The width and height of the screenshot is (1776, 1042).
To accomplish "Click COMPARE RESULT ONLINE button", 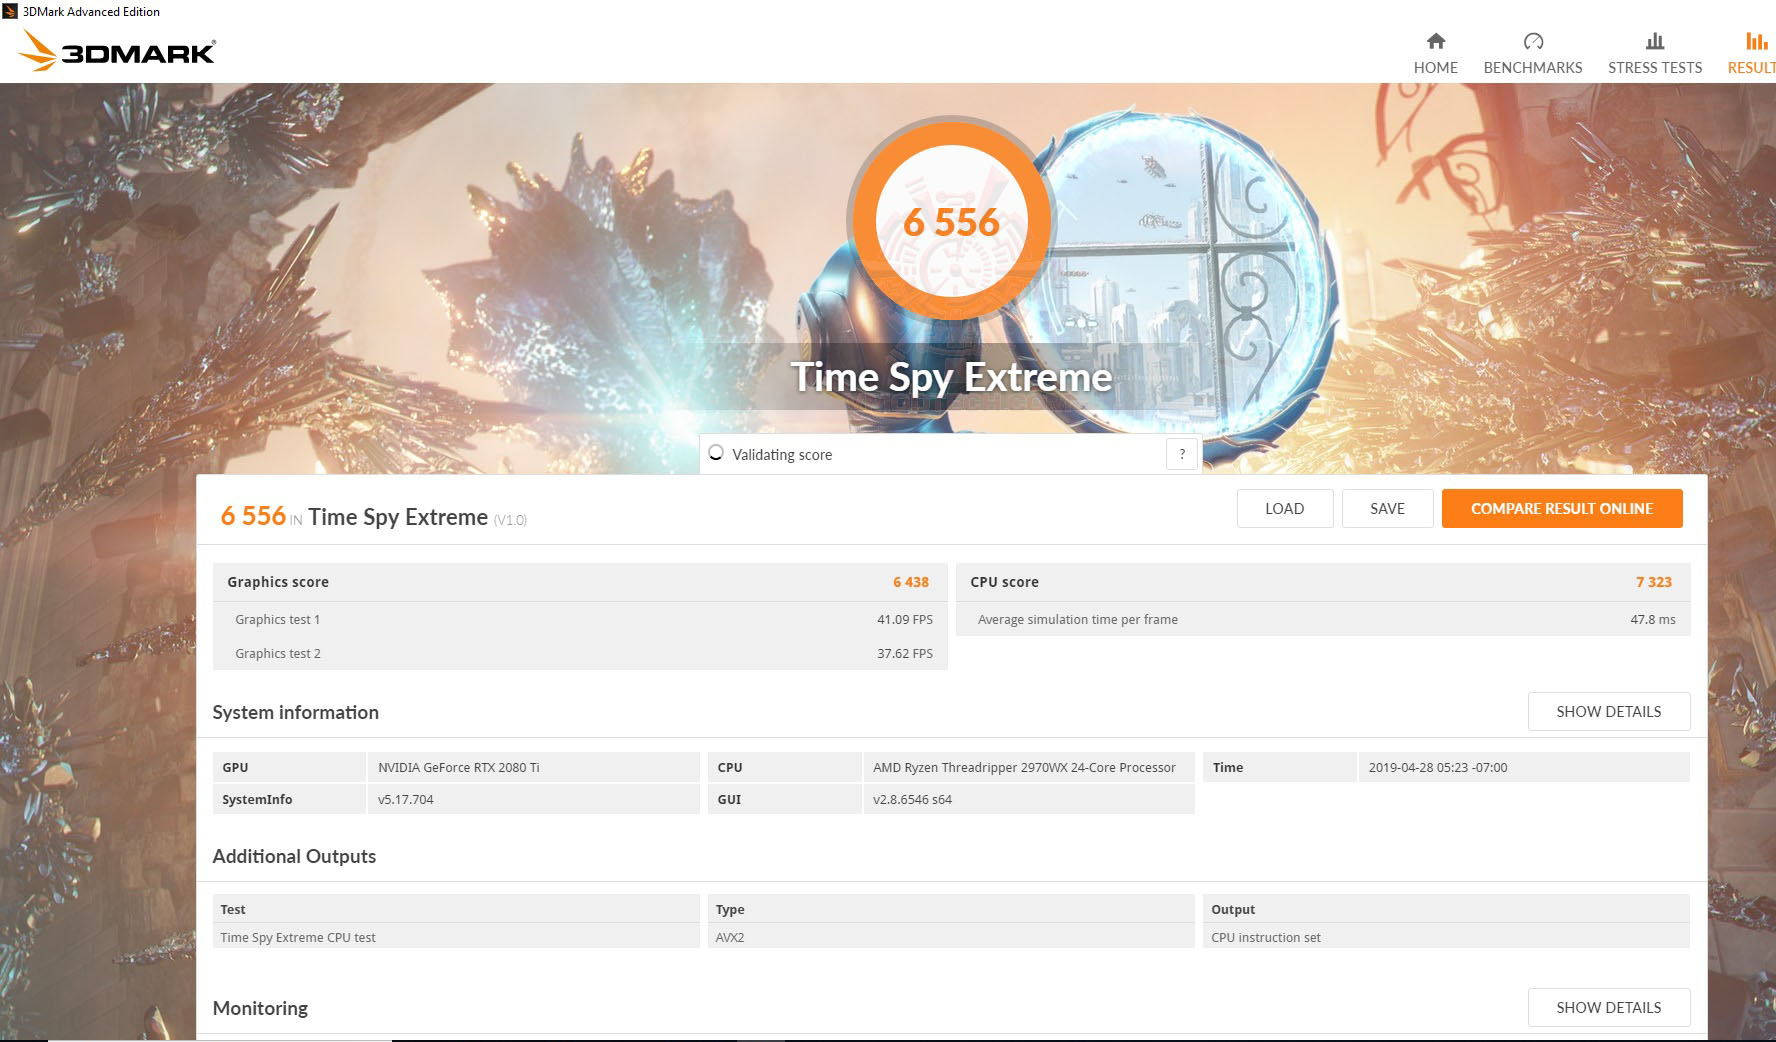I will tap(1562, 508).
